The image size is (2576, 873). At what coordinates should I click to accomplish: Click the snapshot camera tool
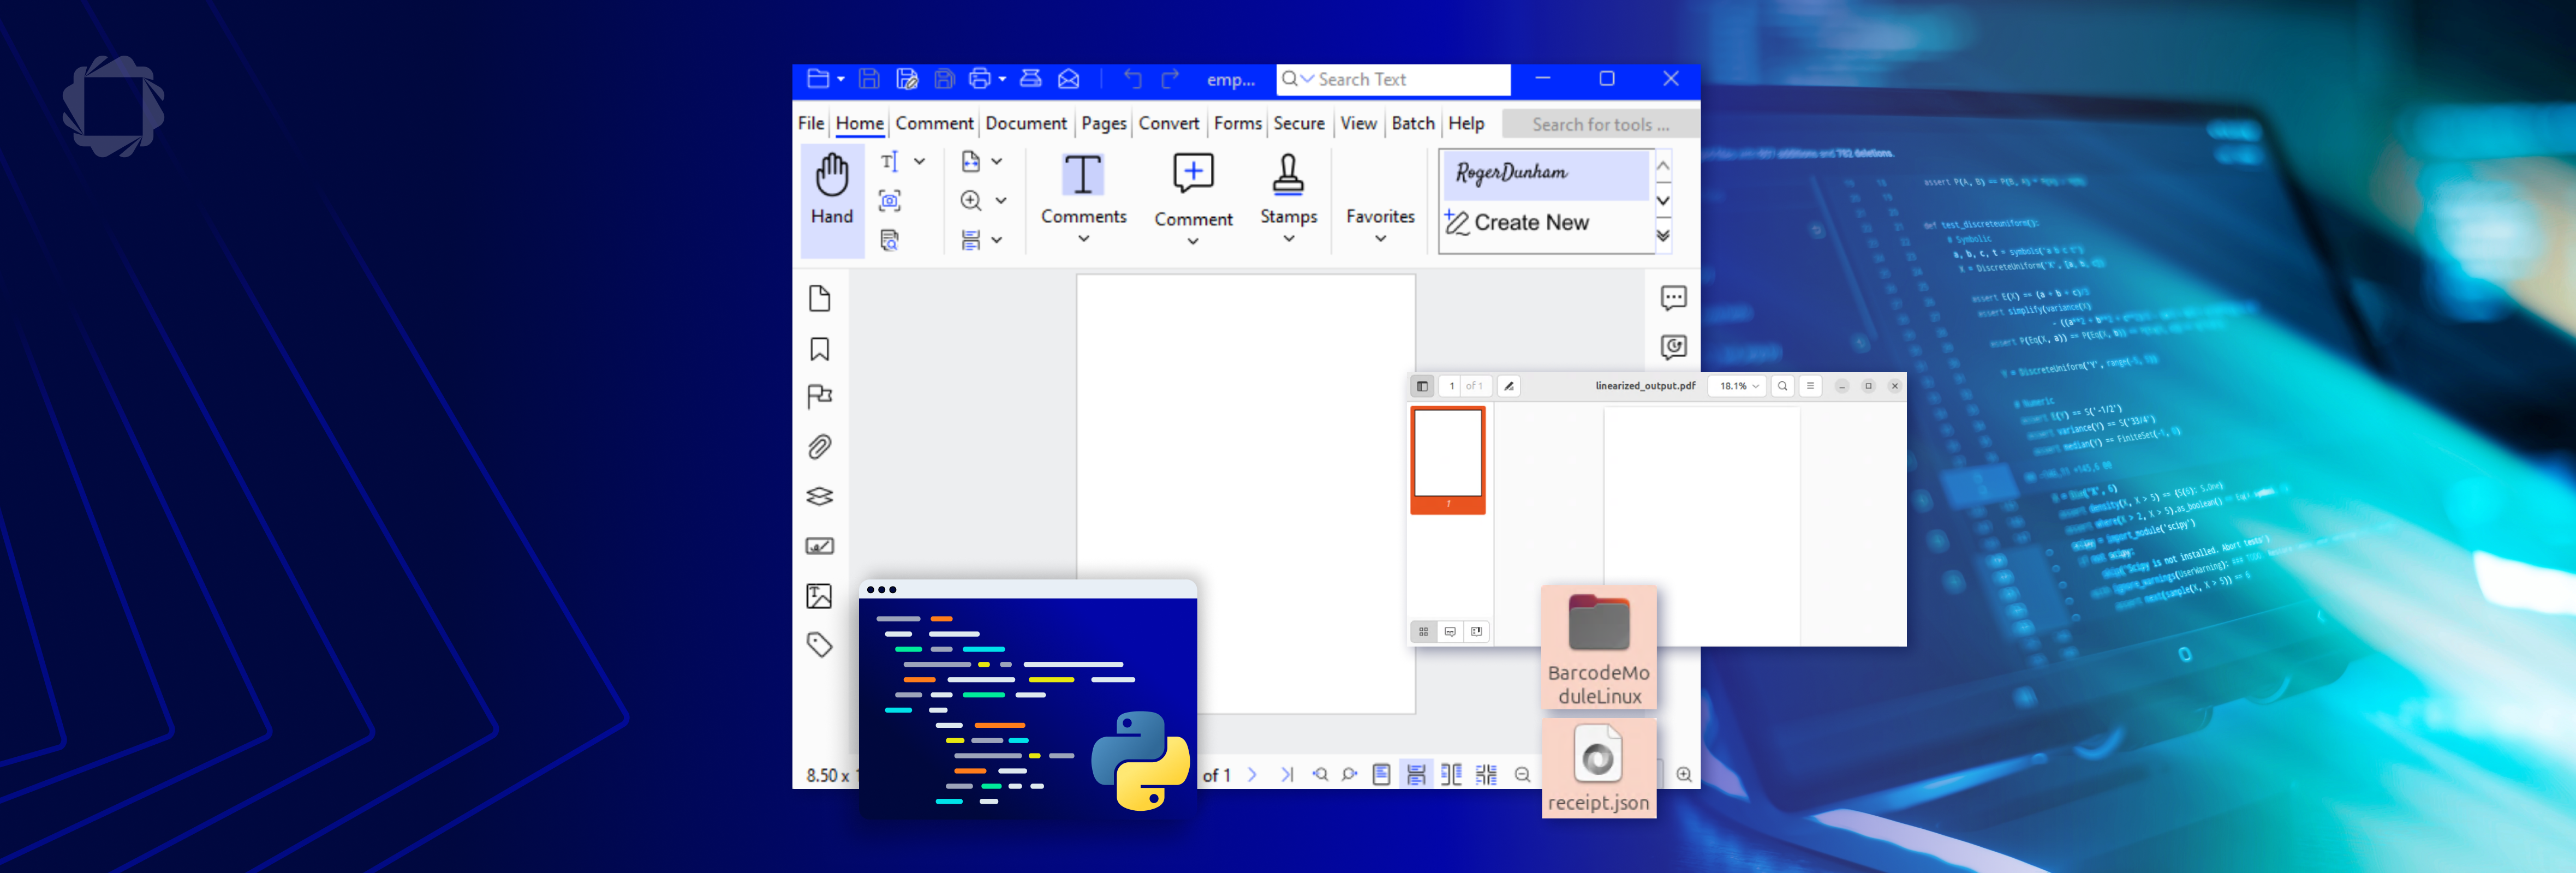[889, 201]
